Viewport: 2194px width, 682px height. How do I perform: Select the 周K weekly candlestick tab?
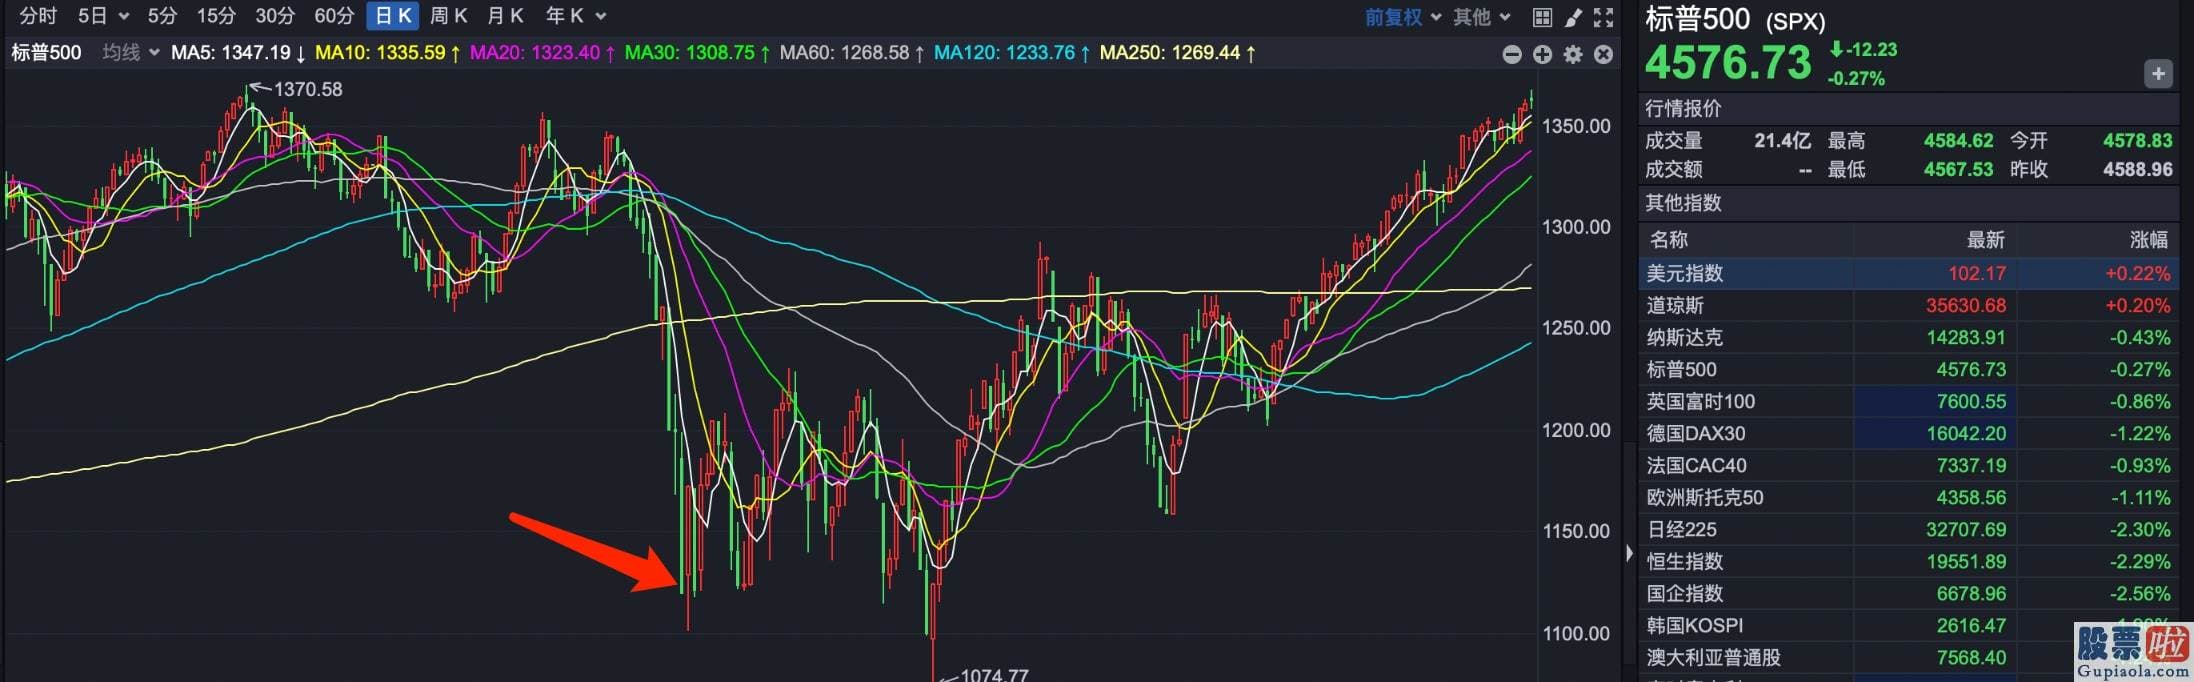coord(449,16)
